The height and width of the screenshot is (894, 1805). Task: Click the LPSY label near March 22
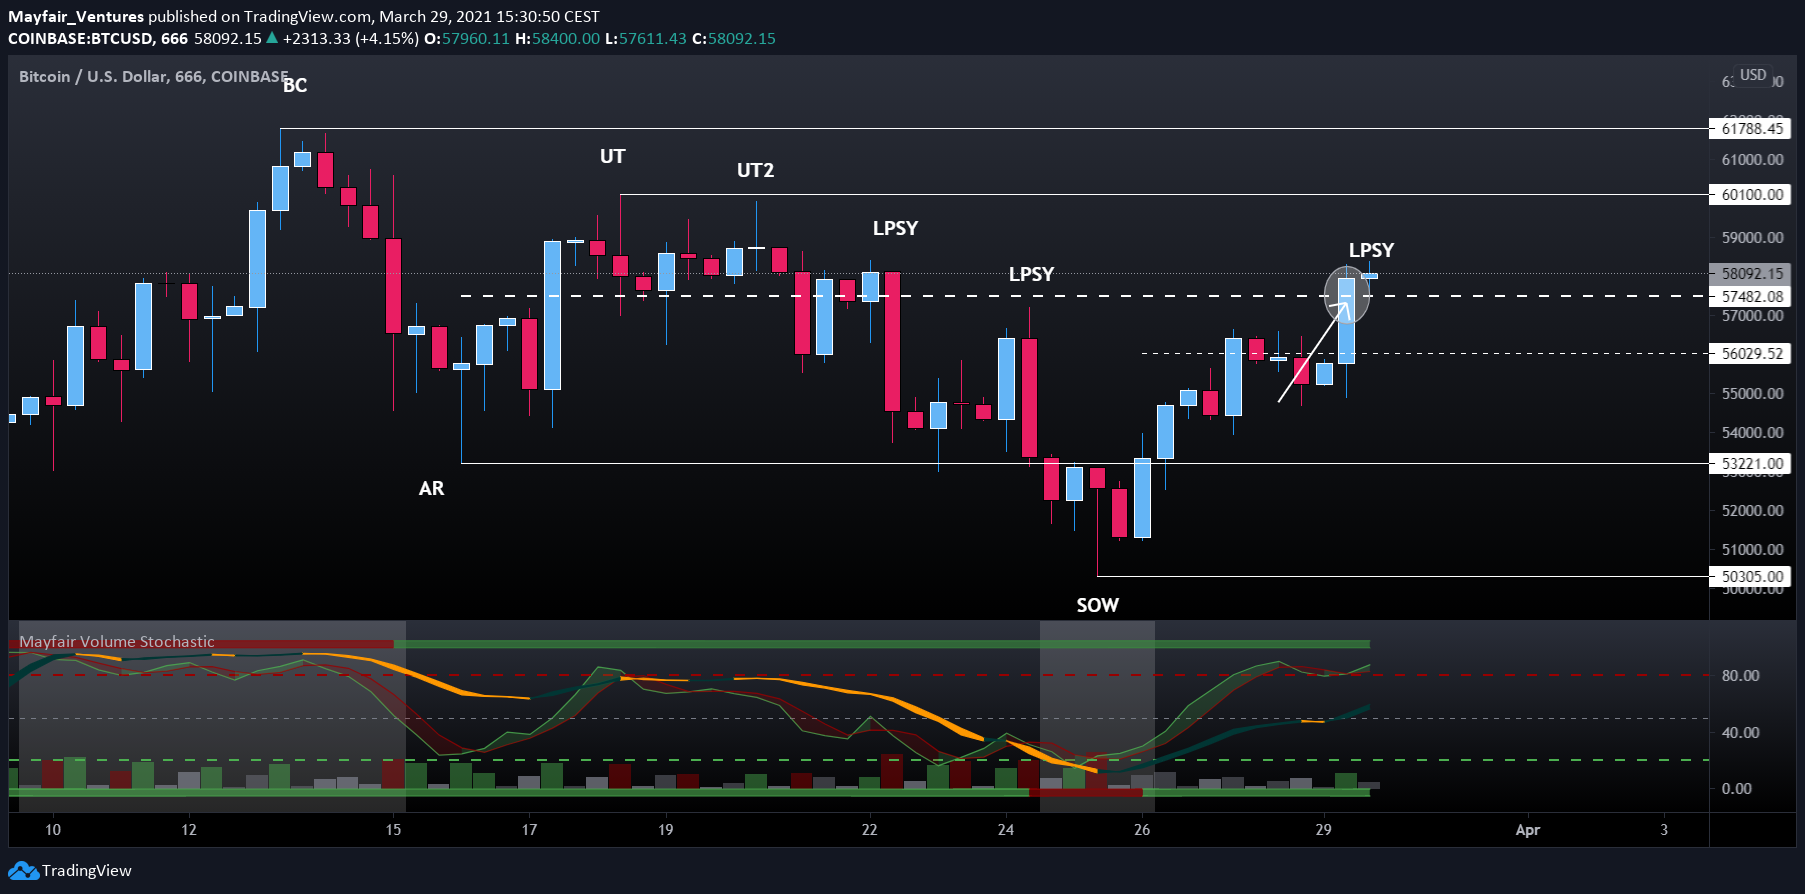[x=895, y=228]
